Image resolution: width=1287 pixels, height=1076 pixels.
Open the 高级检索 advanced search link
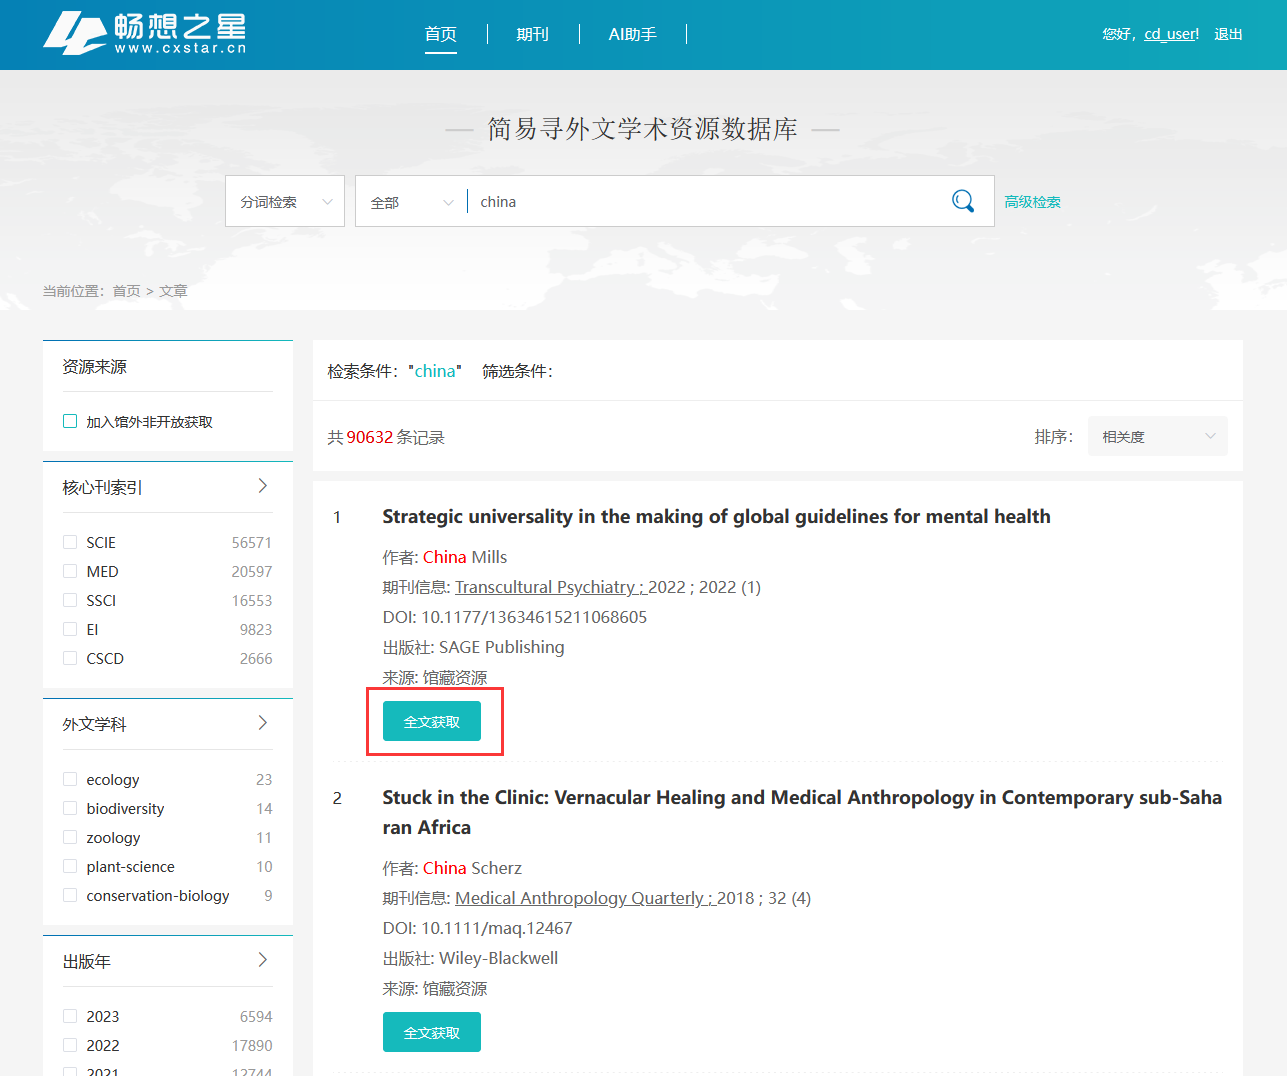click(1032, 202)
